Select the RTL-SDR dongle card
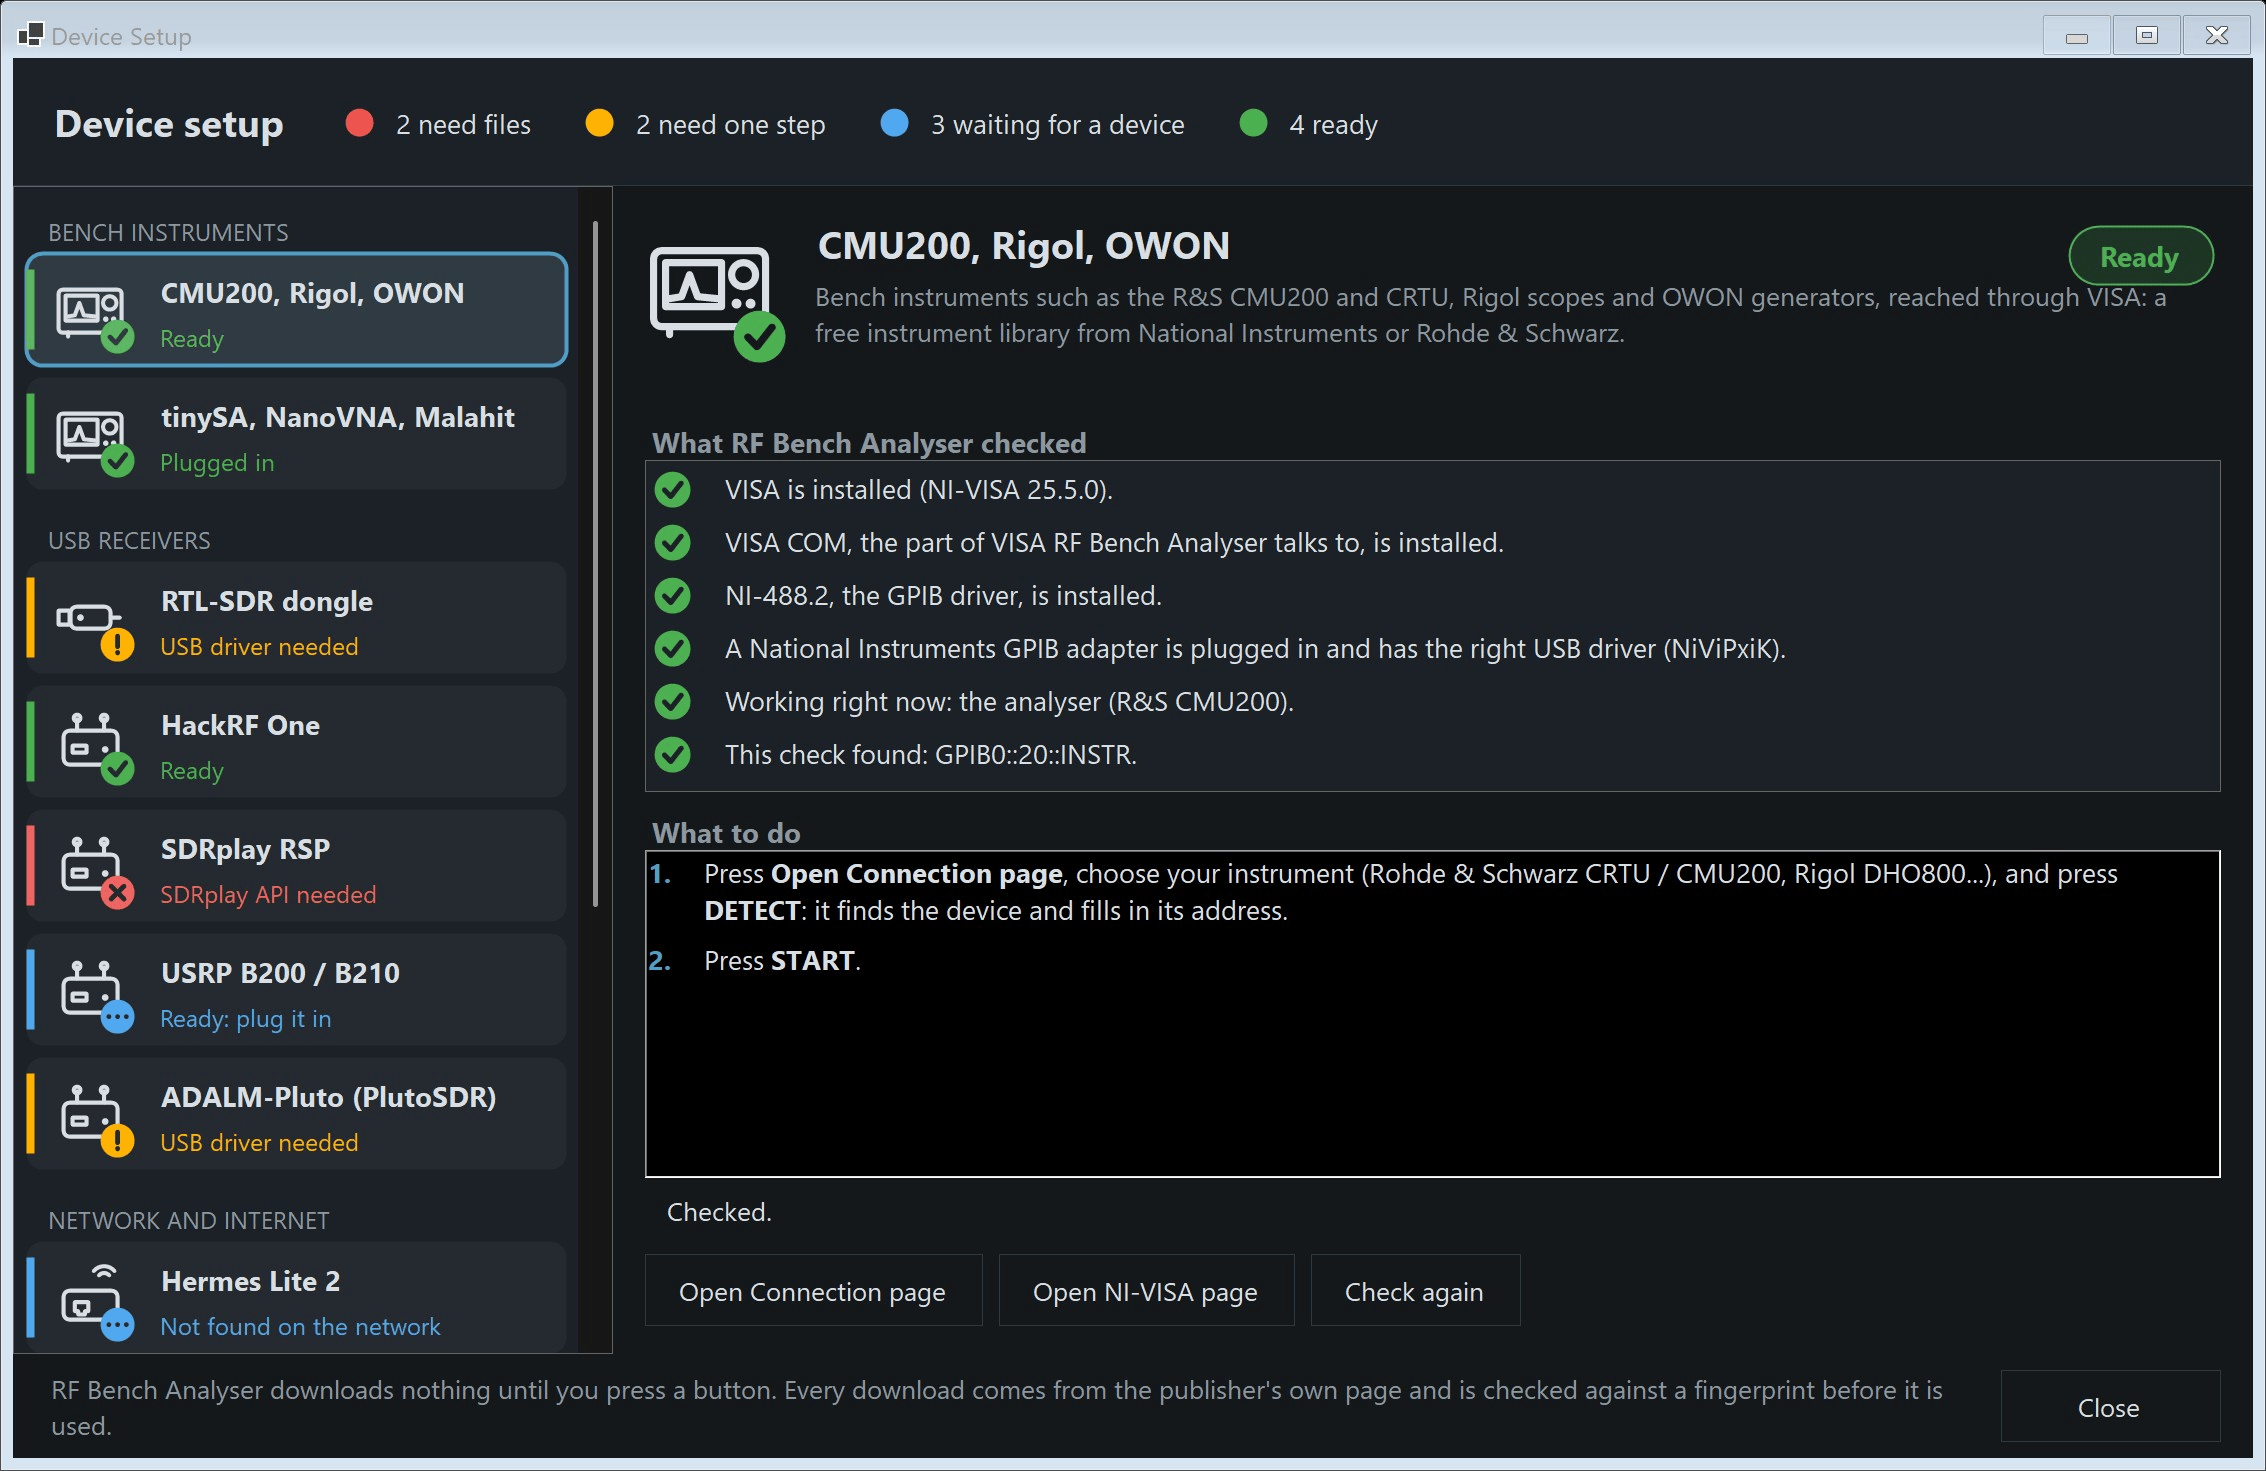The height and width of the screenshot is (1471, 2266). 297,618
